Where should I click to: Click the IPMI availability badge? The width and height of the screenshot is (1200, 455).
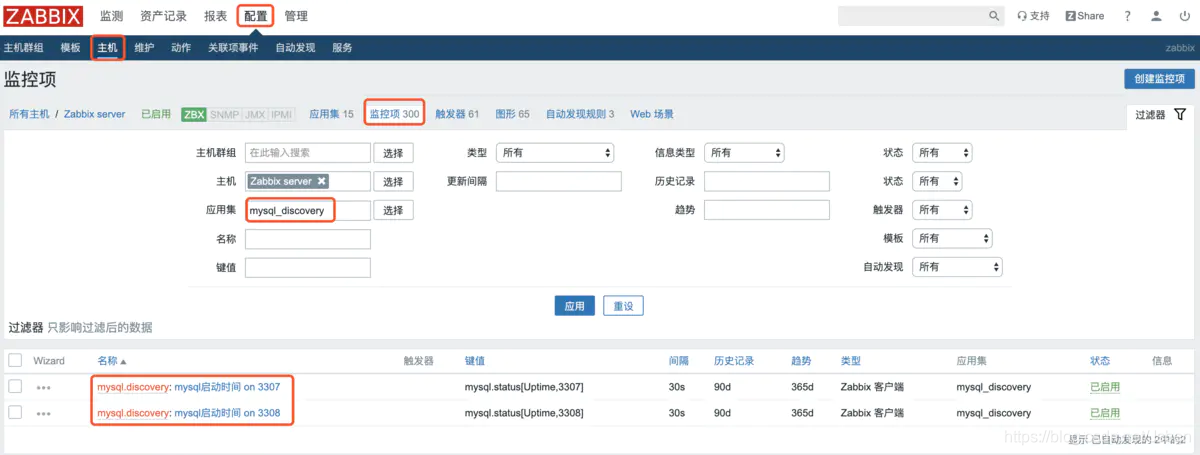click(282, 114)
